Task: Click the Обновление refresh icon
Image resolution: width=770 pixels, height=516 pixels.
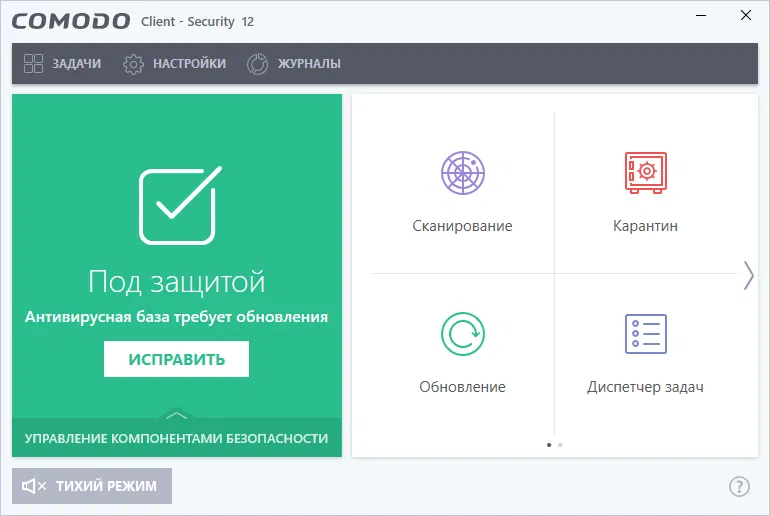Action: (x=463, y=334)
